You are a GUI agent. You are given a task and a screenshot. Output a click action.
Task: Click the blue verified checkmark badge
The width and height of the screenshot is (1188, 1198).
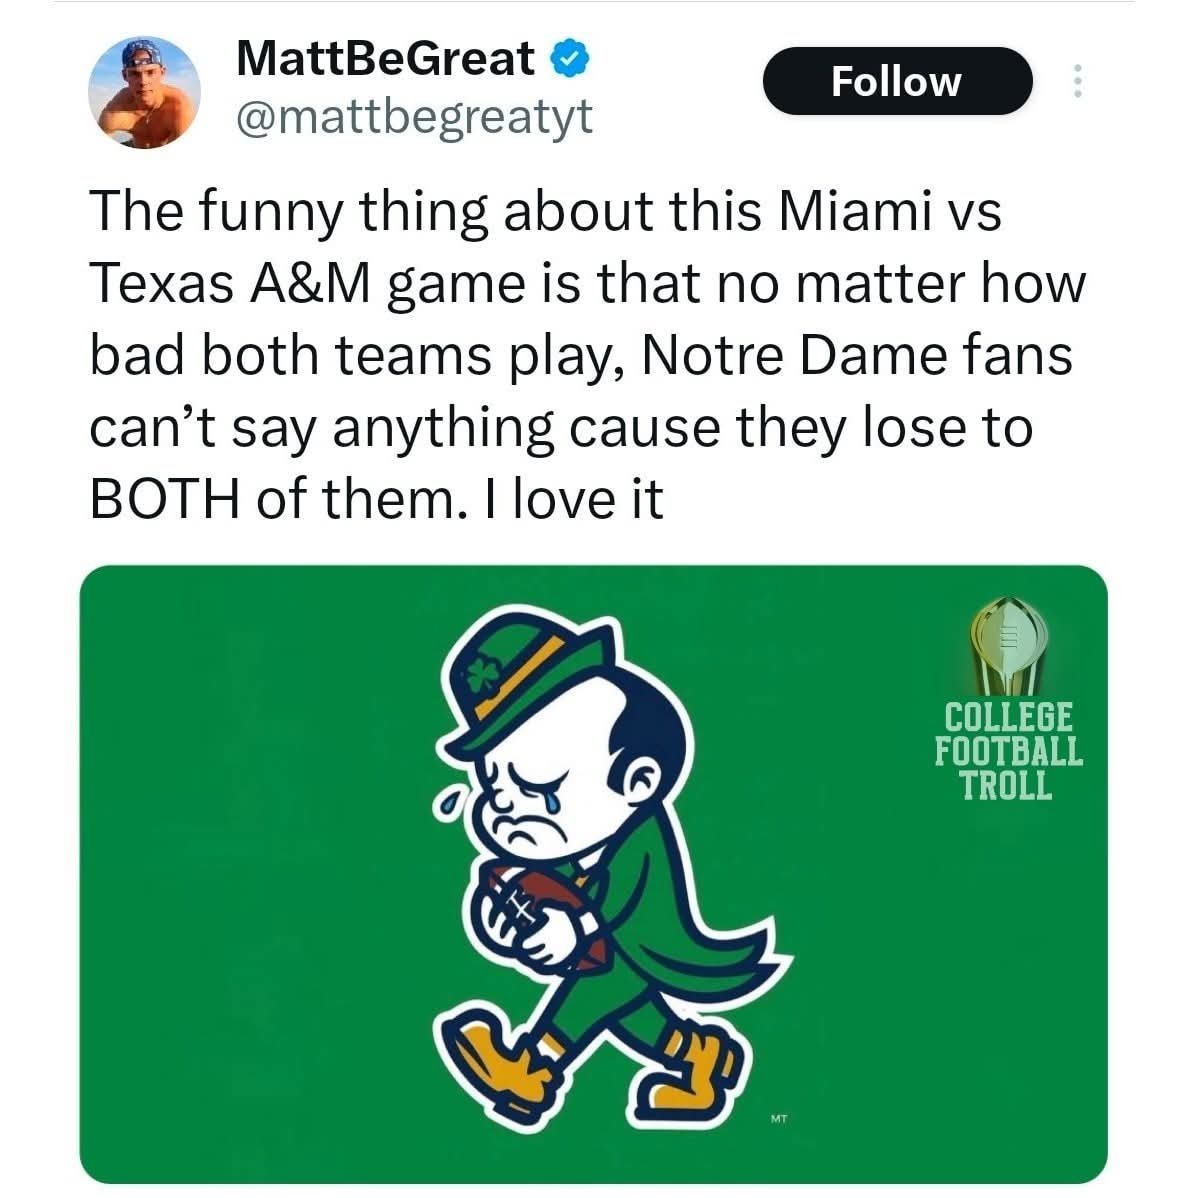pyautogui.click(x=571, y=59)
